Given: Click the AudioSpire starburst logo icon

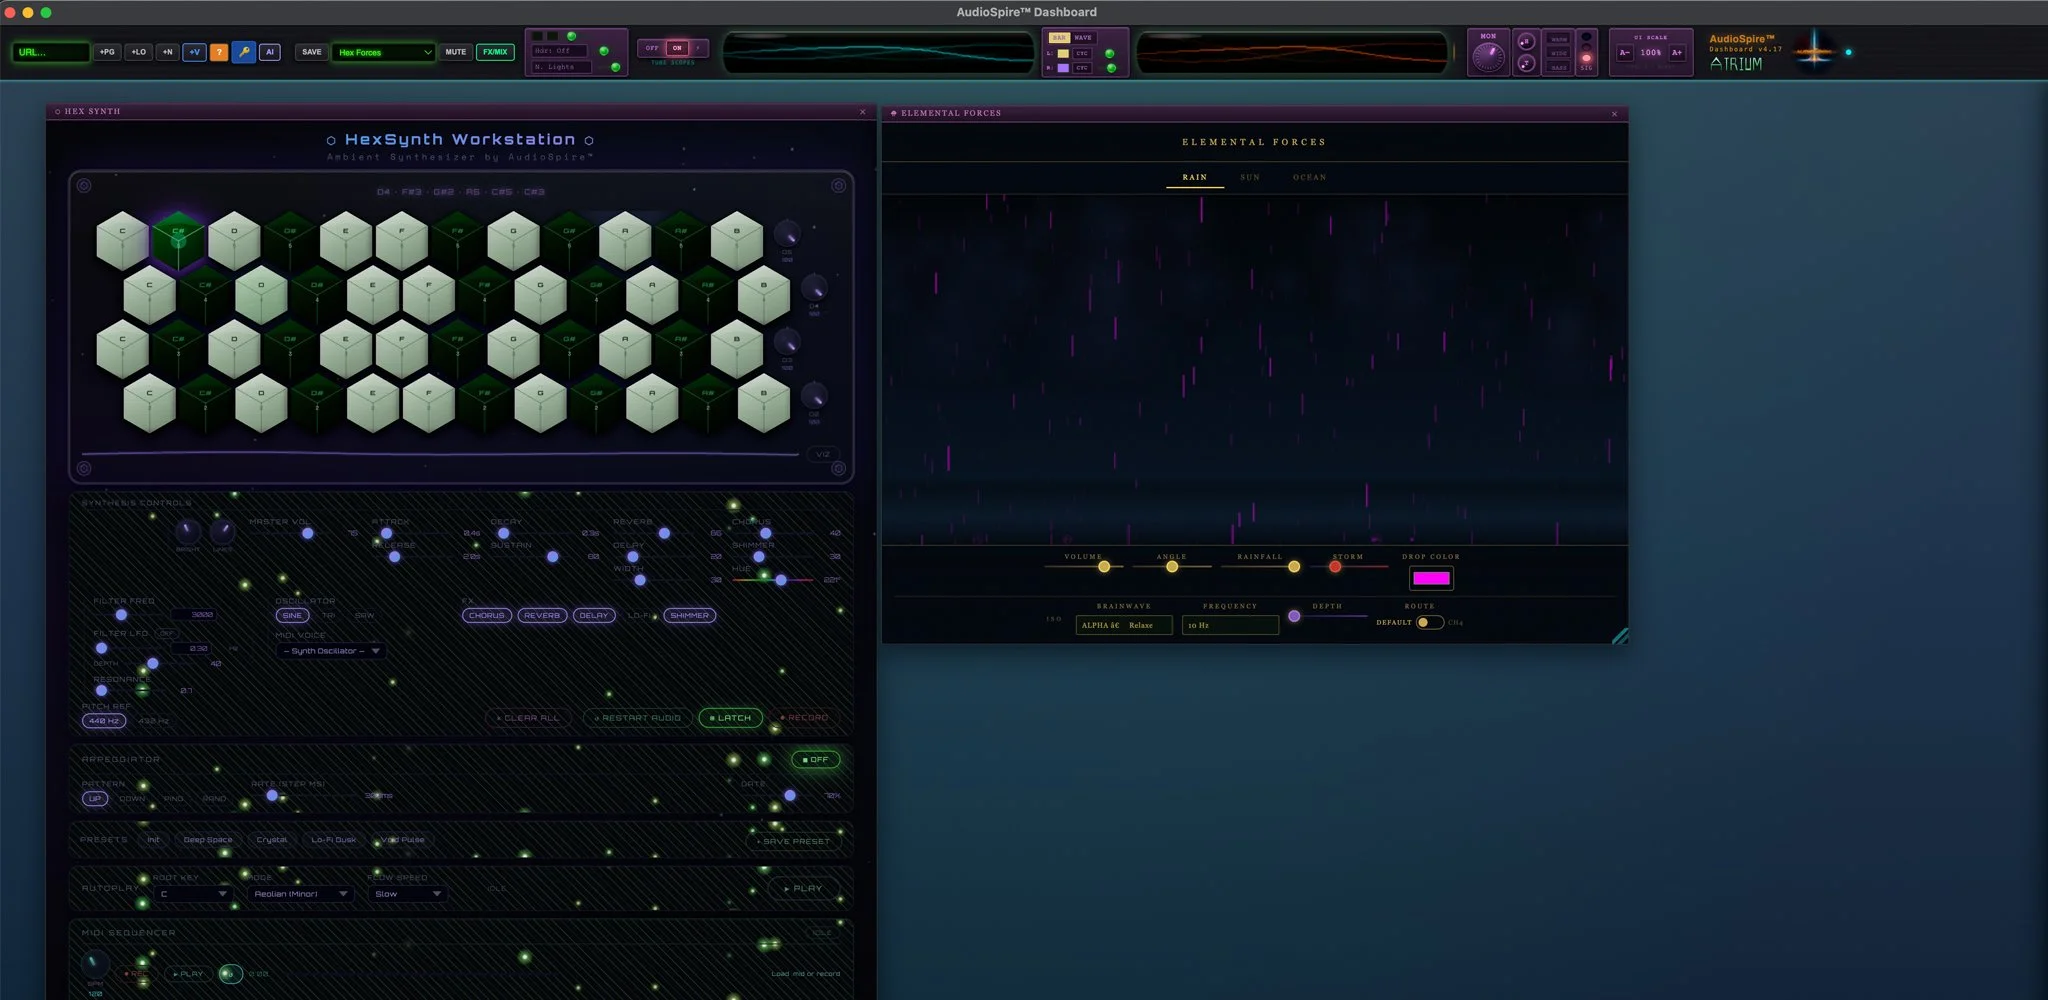Looking at the screenshot, I should [x=1814, y=52].
